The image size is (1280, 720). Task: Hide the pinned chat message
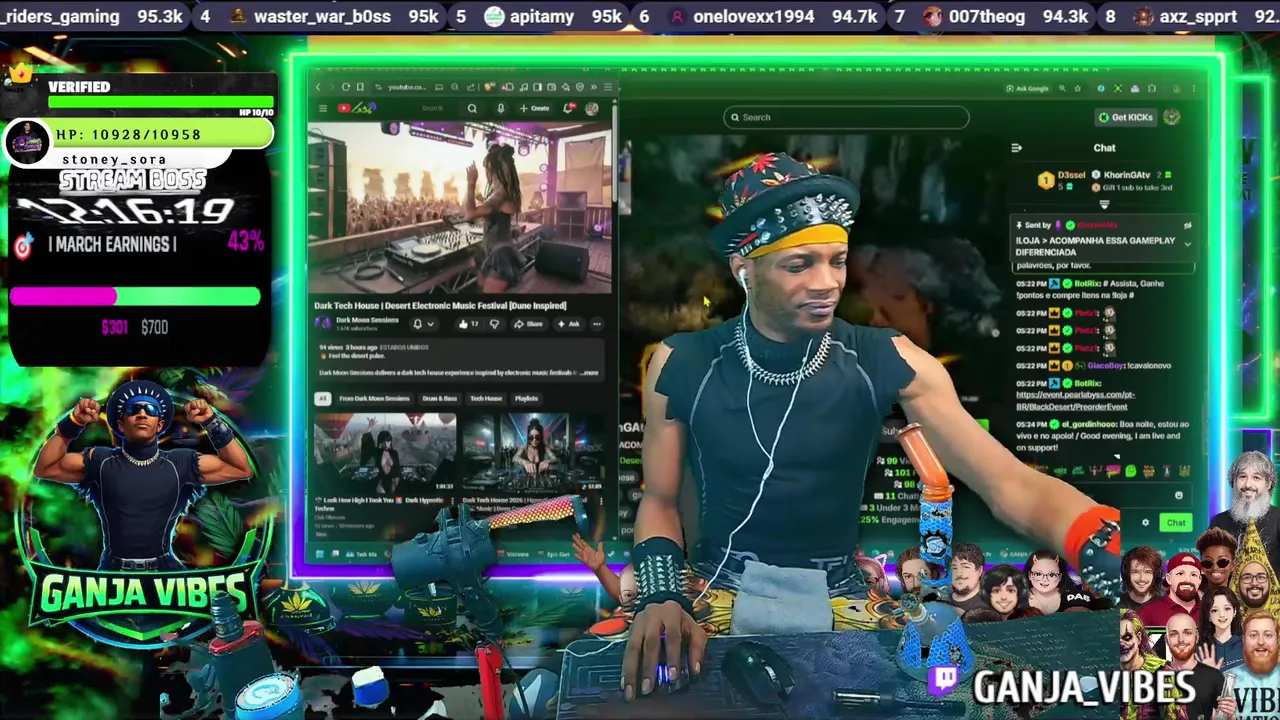[1187, 226]
